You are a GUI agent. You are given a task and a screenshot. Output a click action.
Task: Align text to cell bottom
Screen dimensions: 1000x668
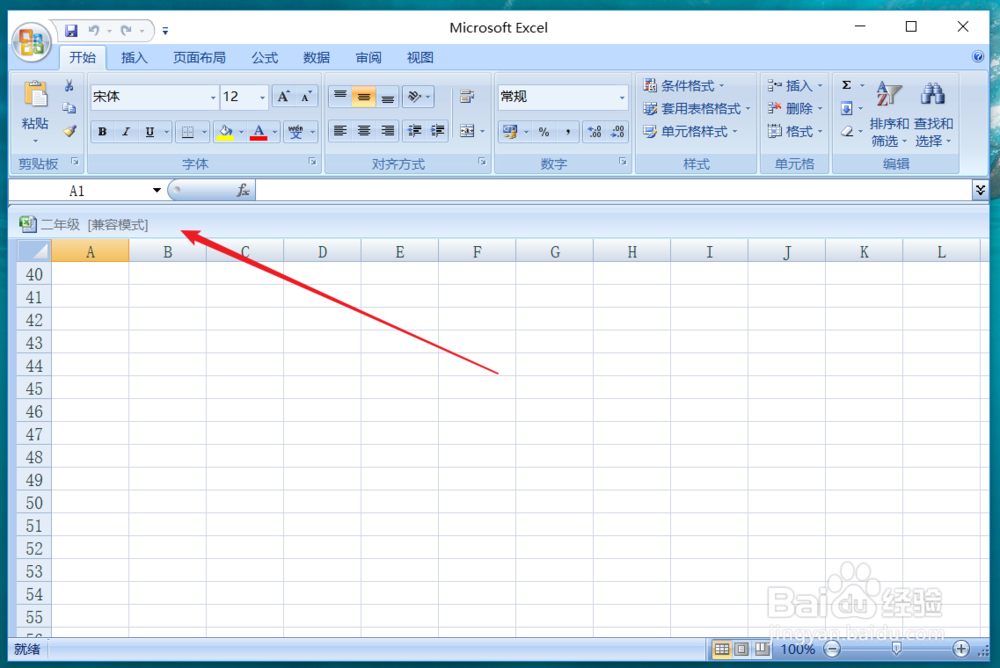(387, 96)
